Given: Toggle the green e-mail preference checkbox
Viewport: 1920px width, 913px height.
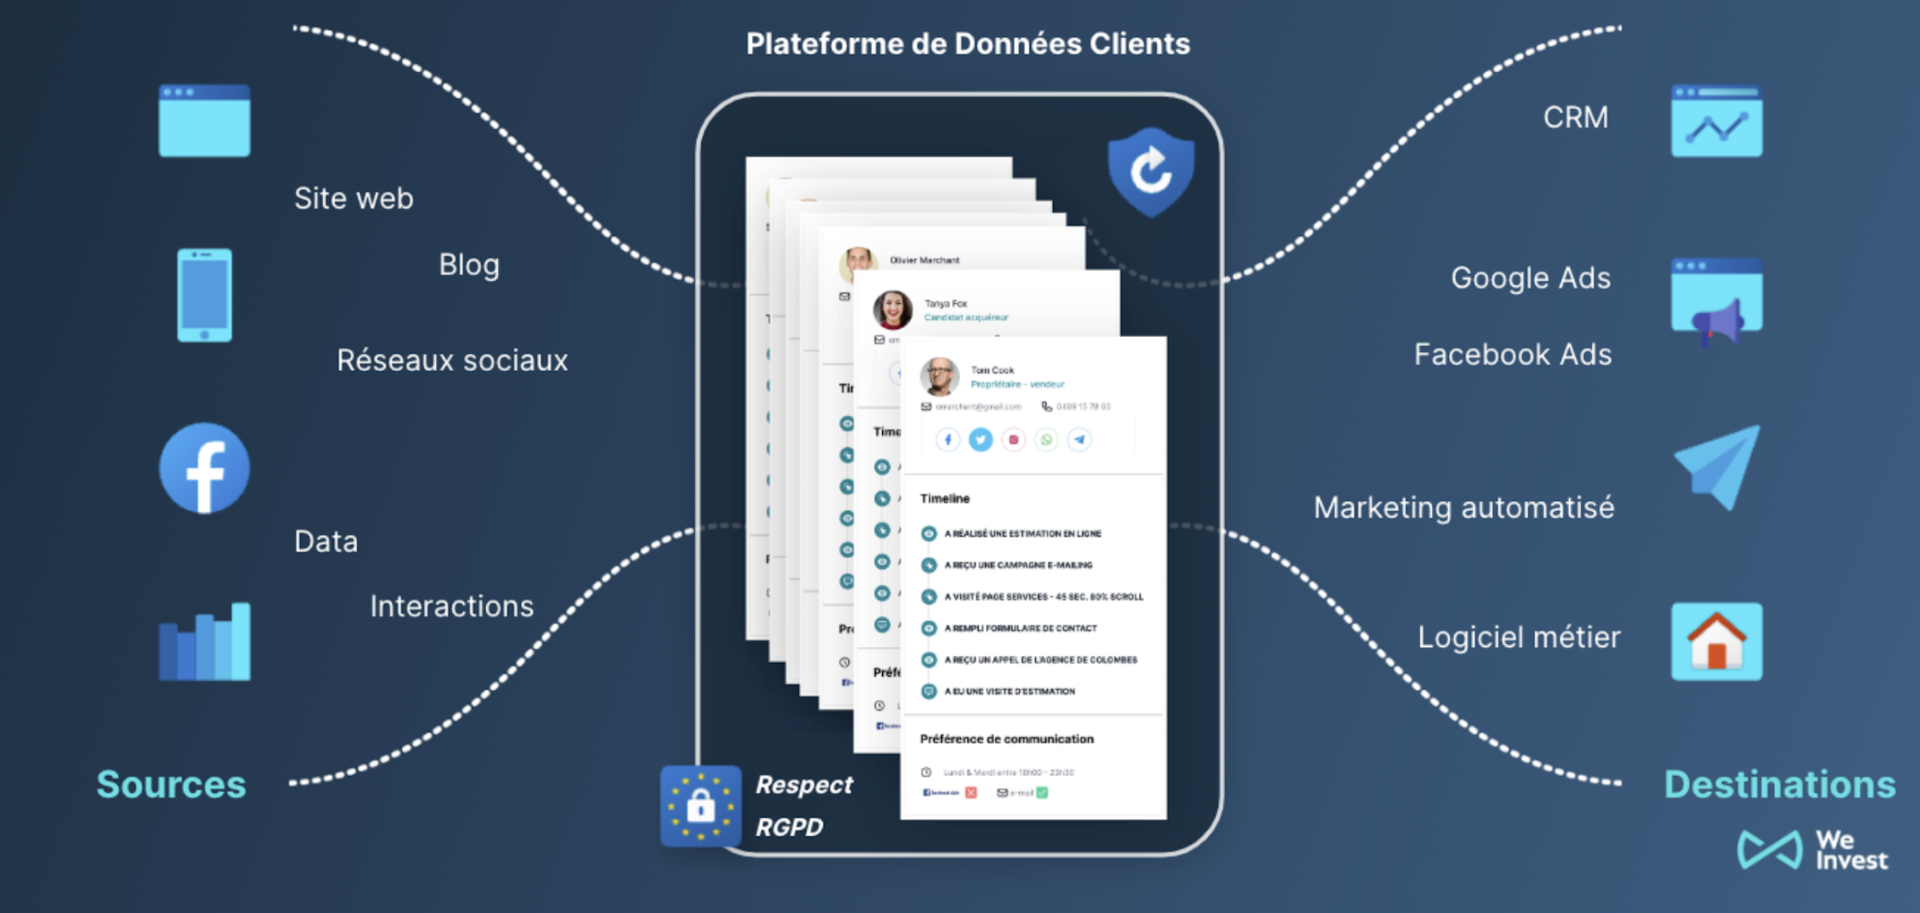Looking at the screenshot, I should [x=1042, y=793].
